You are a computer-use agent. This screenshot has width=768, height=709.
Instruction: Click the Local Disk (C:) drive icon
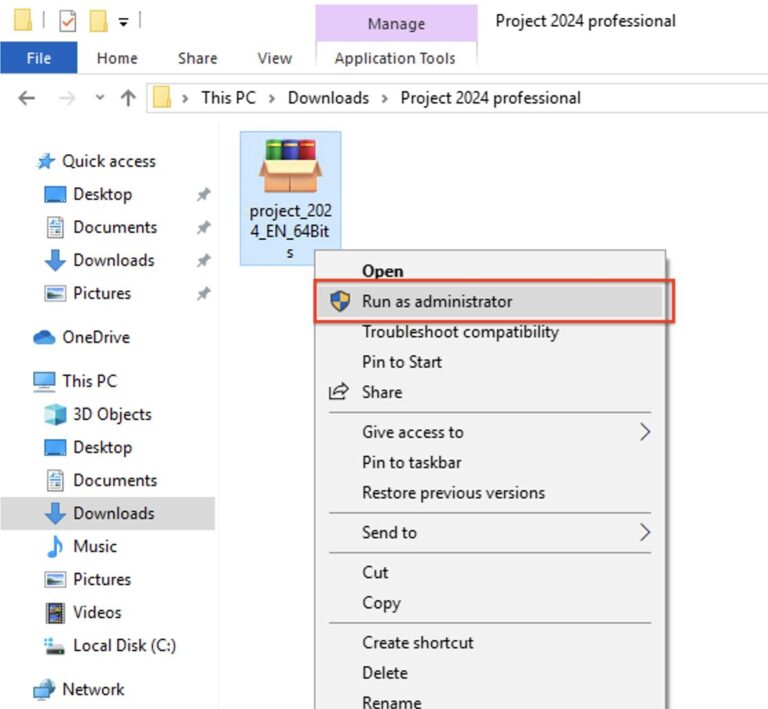pyautogui.click(x=54, y=646)
